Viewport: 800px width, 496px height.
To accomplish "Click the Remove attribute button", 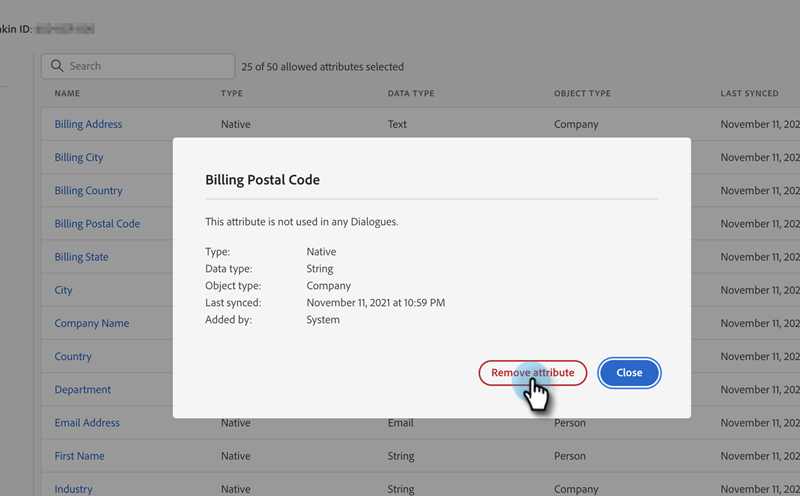I will point(532,373).
